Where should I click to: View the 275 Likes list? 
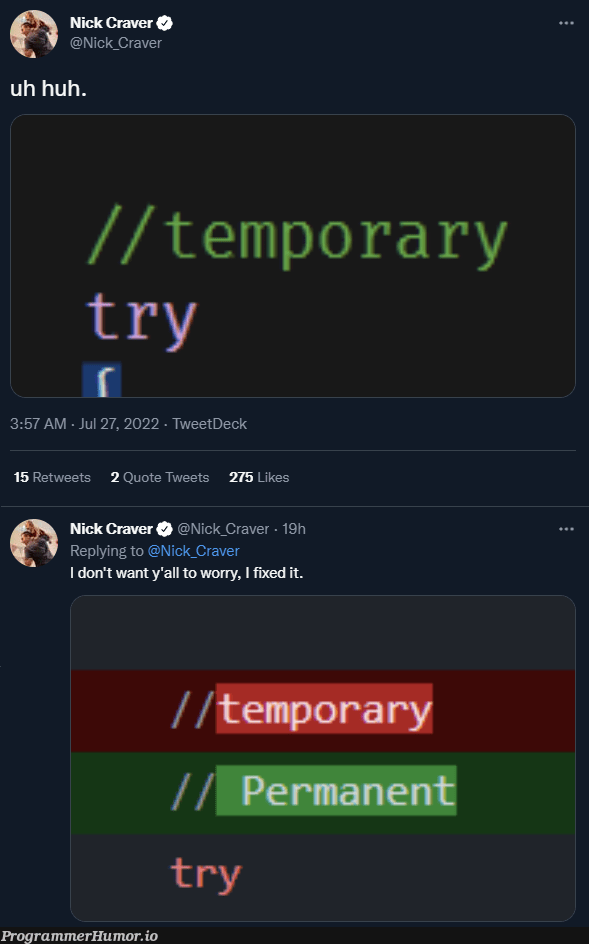coord(259,477)
